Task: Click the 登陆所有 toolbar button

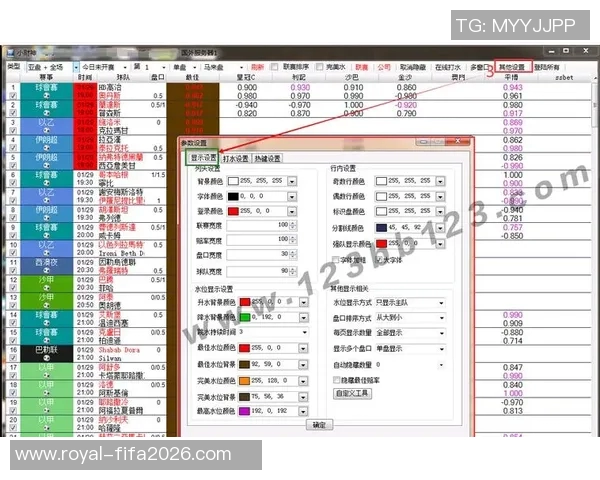Action: click(x=547, y=67)
